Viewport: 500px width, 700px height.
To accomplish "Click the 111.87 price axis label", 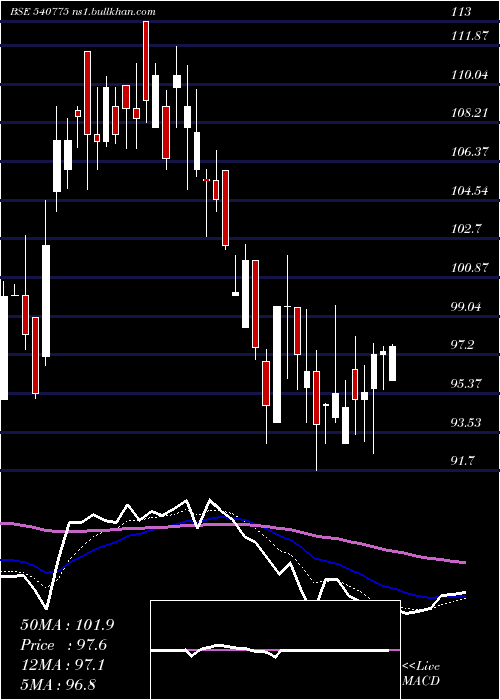I will 469,37.
